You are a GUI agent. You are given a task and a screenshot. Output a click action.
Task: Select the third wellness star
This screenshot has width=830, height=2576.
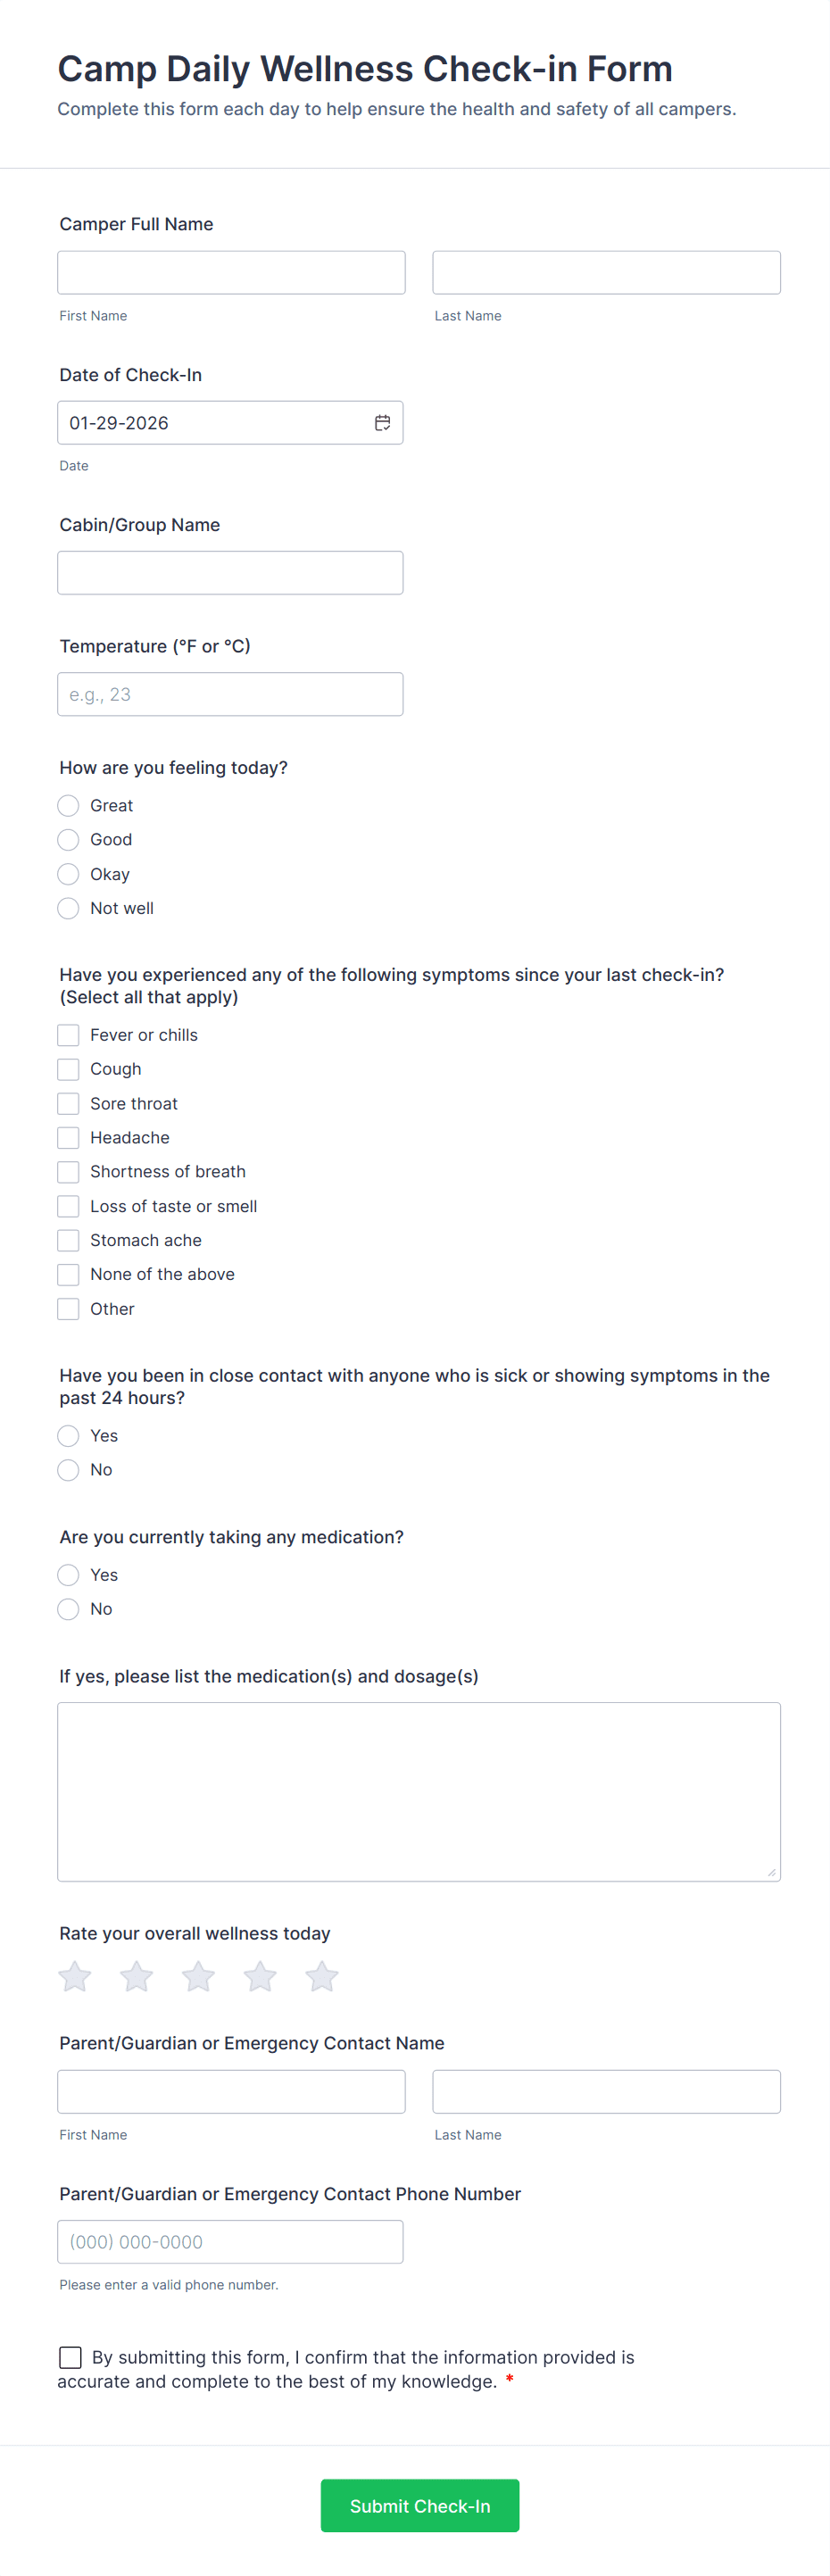tap(198, 1976)
